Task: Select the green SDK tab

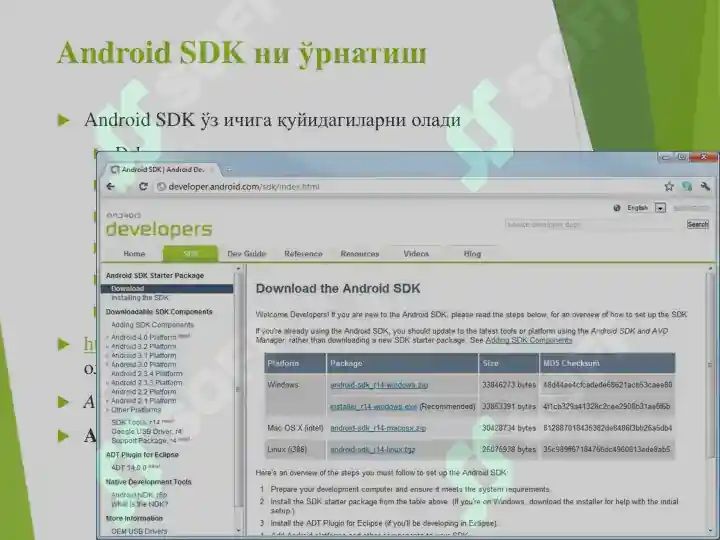Action: click(190, 253)
